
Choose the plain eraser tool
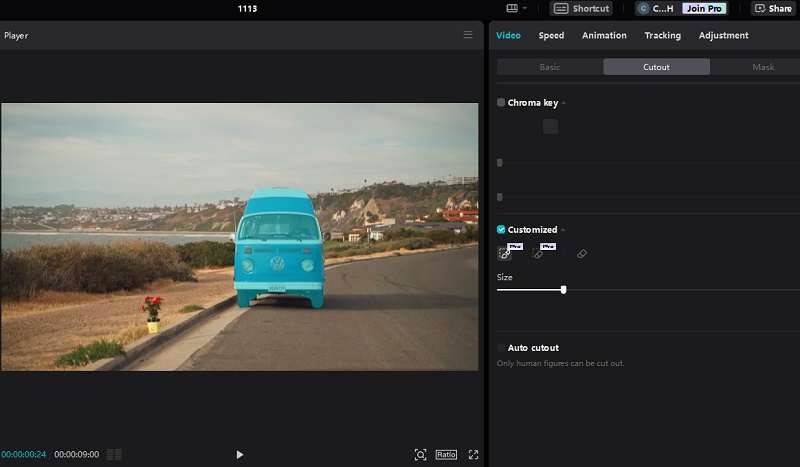(582, 254)
